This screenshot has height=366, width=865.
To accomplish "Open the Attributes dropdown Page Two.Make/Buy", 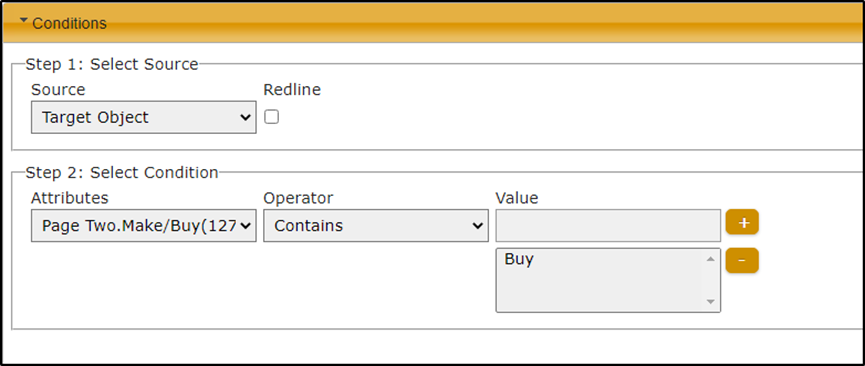I will click(x=143, y=225).
